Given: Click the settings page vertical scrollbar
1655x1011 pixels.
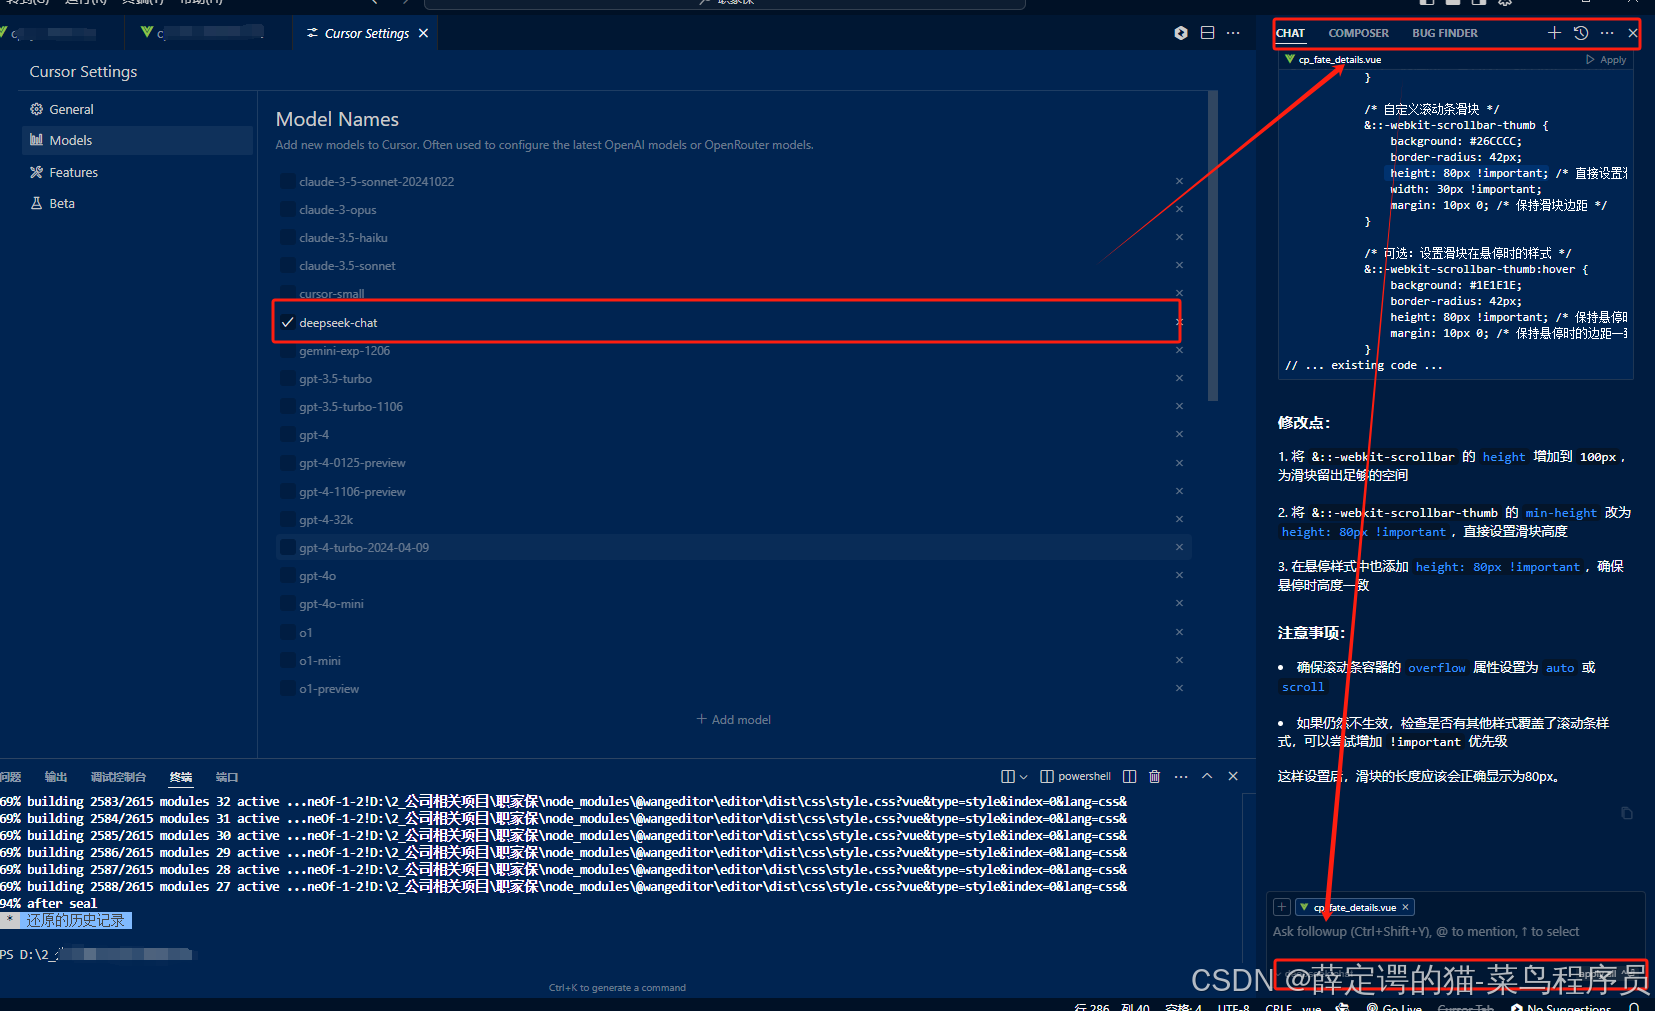Looking at the screenshot, I should pyautogui.click(x=1213, y=246).
